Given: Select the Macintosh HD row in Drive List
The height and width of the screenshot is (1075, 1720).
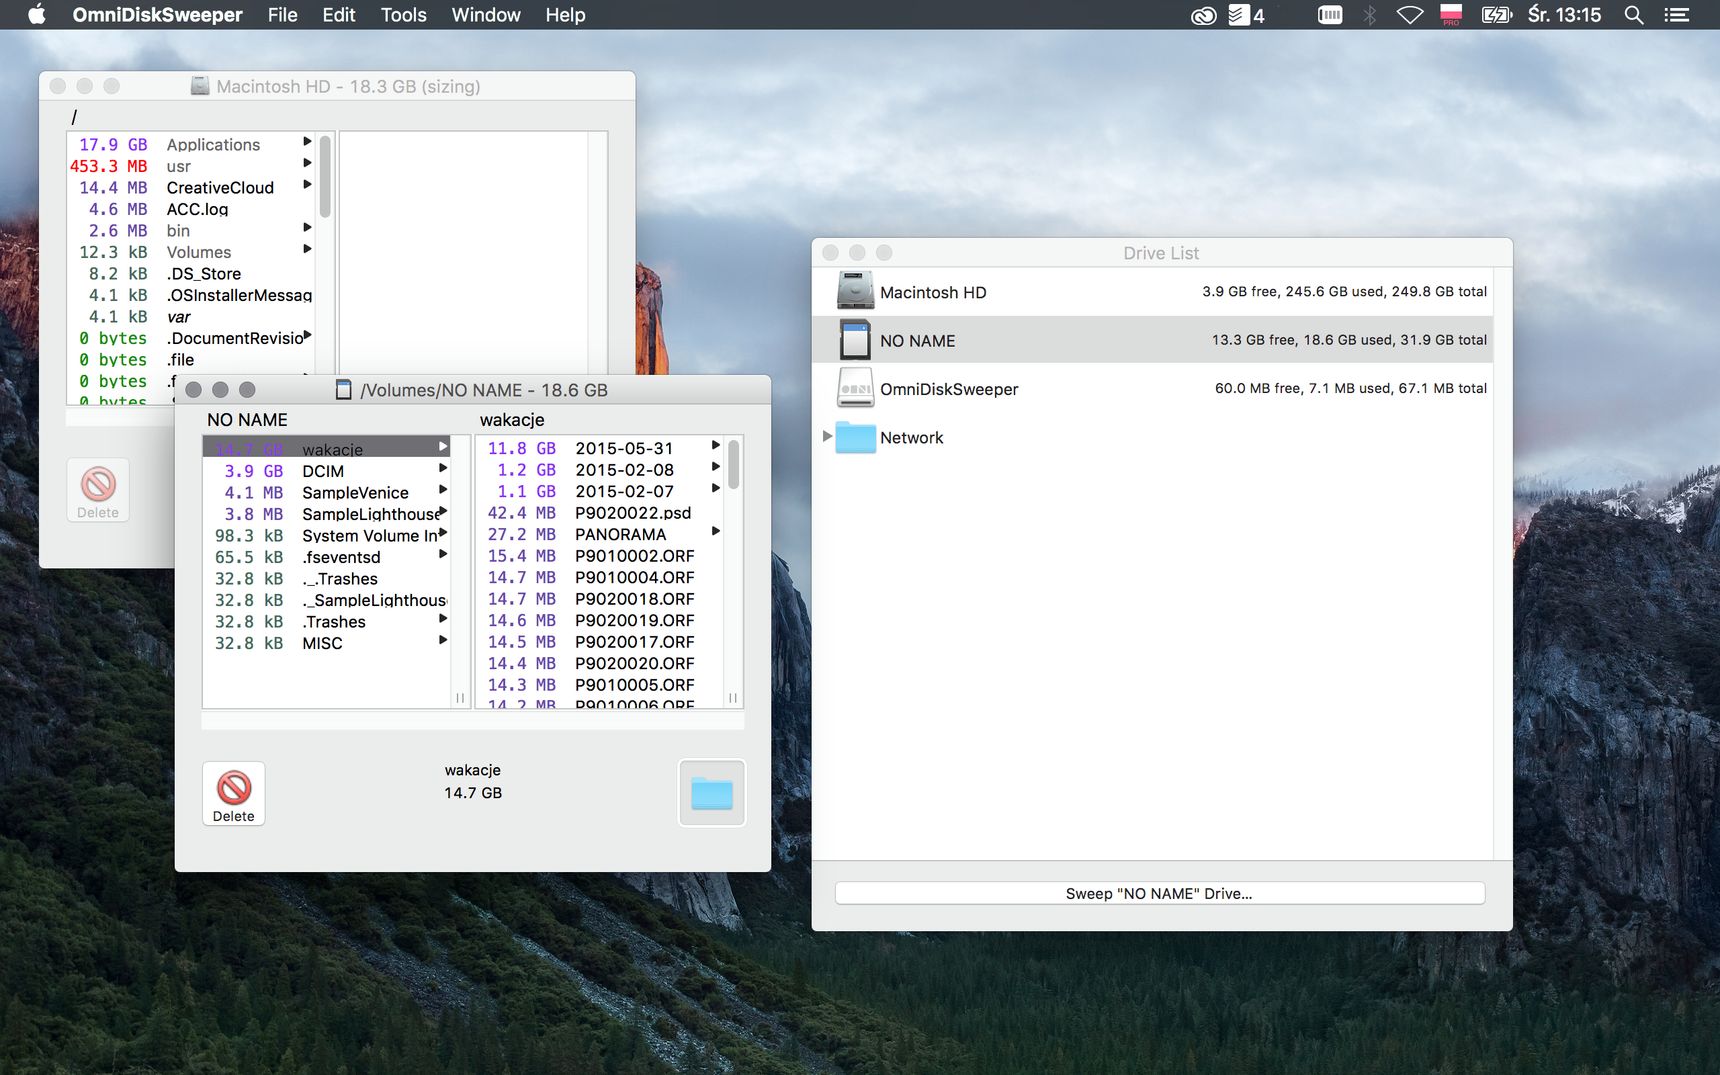Looking at the screenshot, I should [x=1153, y=292].
